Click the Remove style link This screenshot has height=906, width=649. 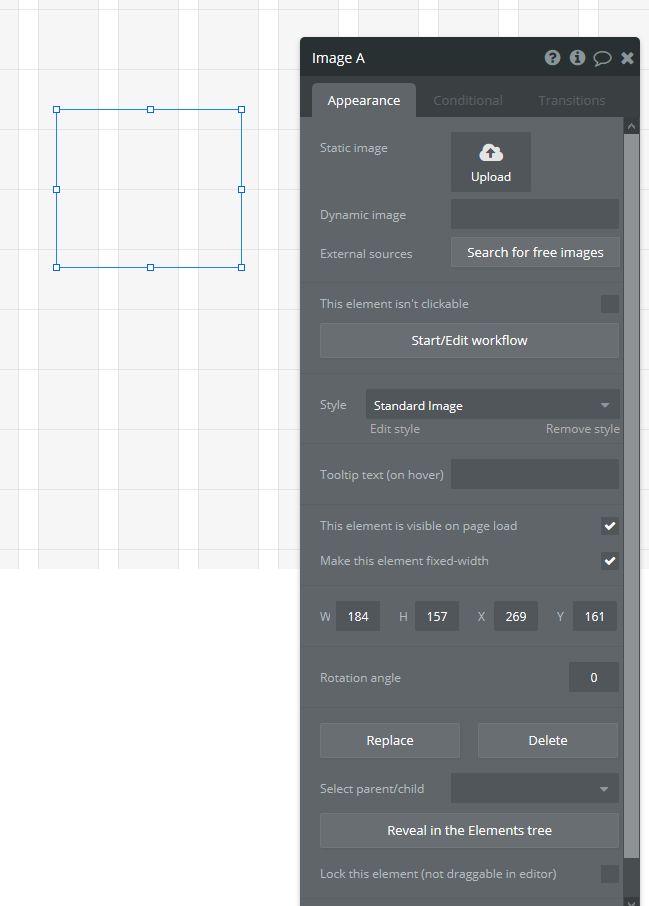coord(583,429)
